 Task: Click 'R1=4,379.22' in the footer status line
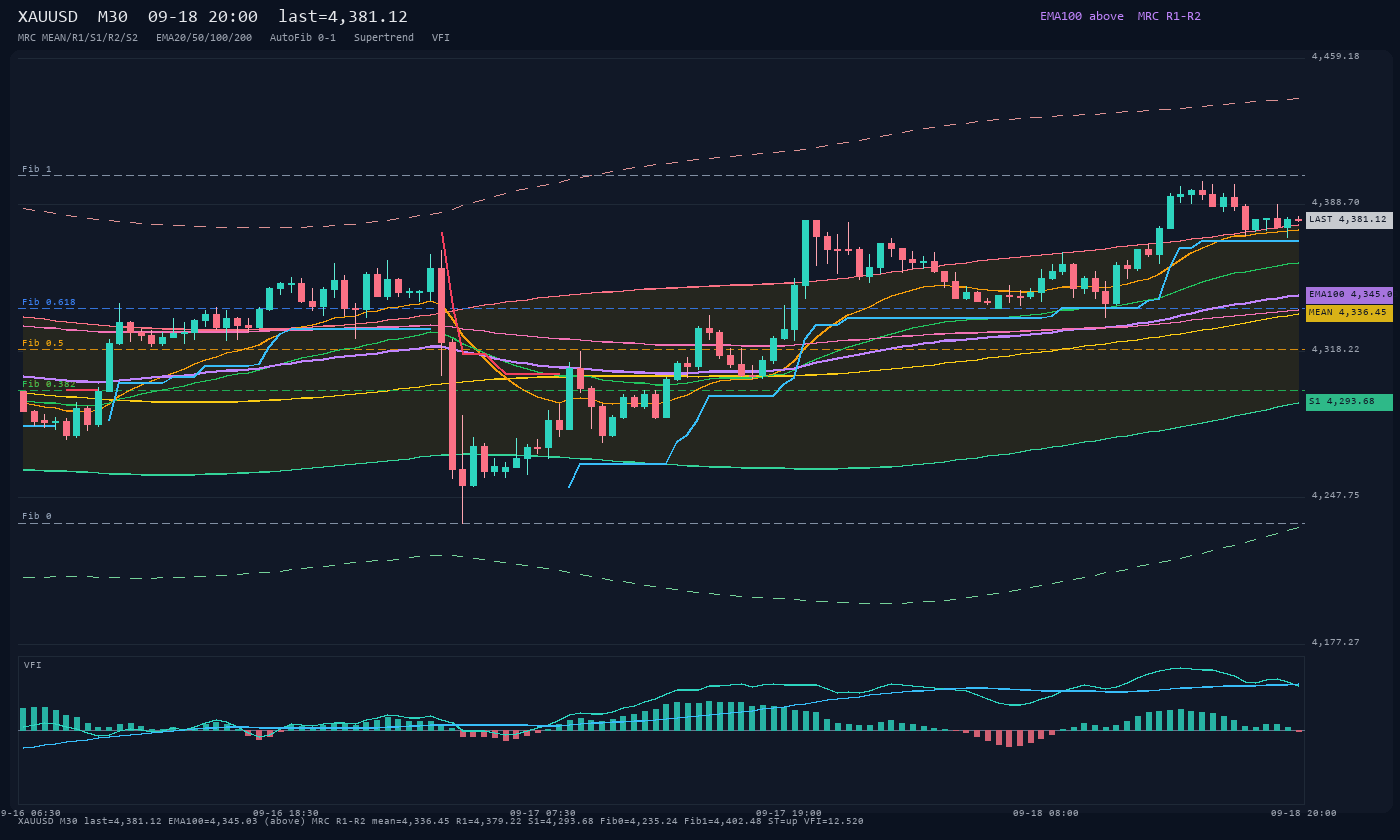487,821
